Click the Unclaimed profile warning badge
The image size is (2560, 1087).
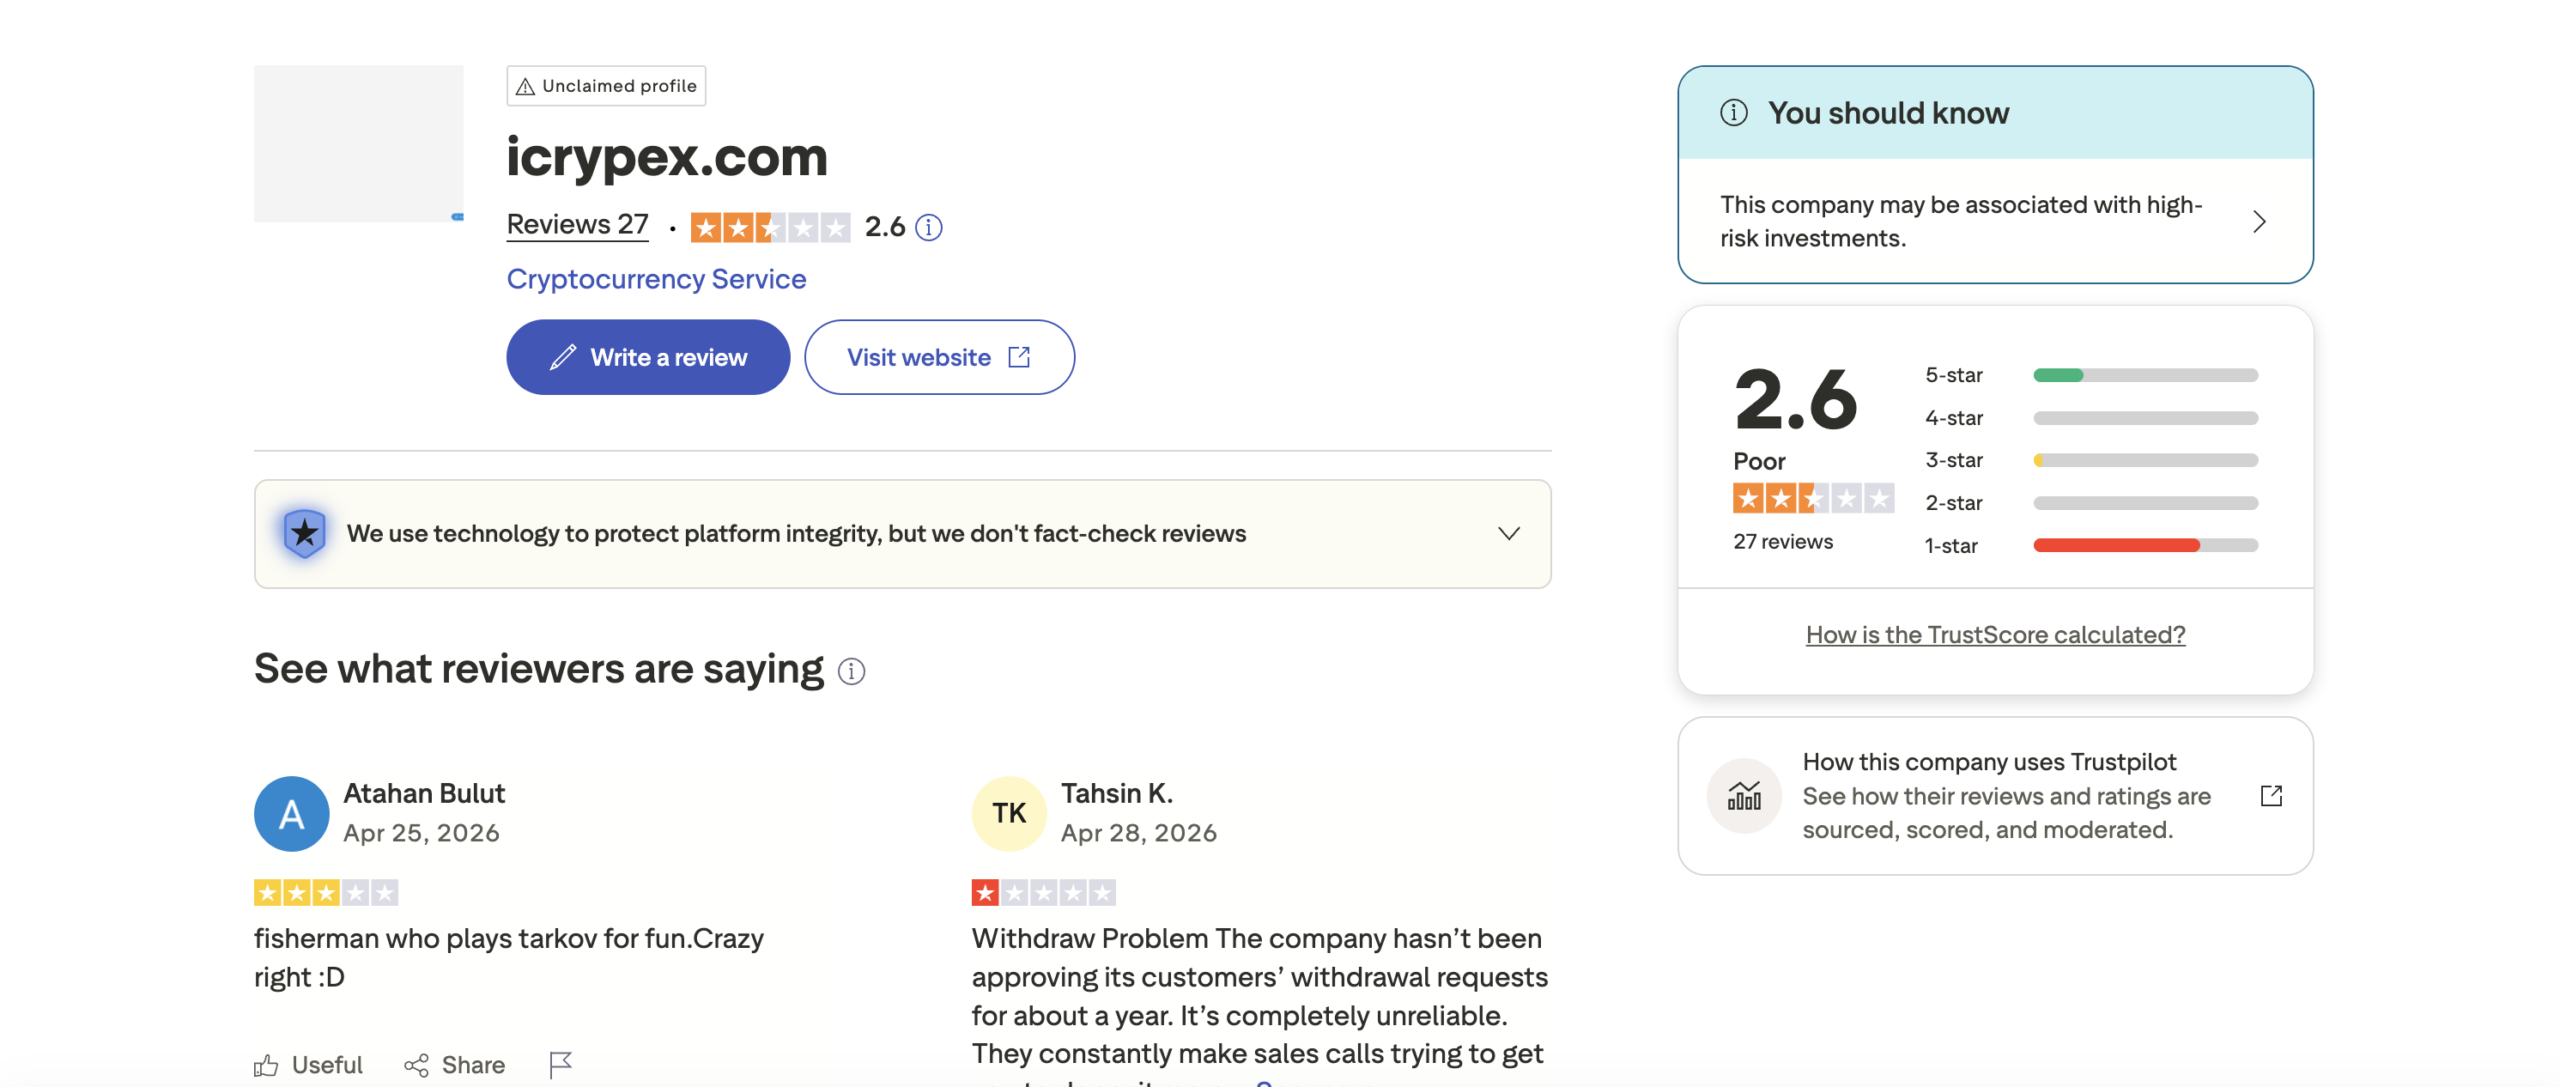pyautogui.click(x=606, y=86)
